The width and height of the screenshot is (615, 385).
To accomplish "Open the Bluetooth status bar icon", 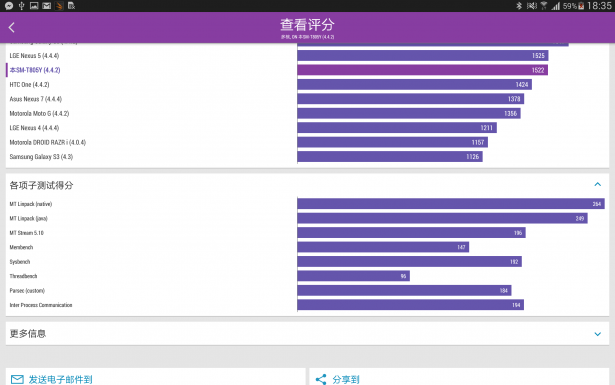I will coord(519,5).
